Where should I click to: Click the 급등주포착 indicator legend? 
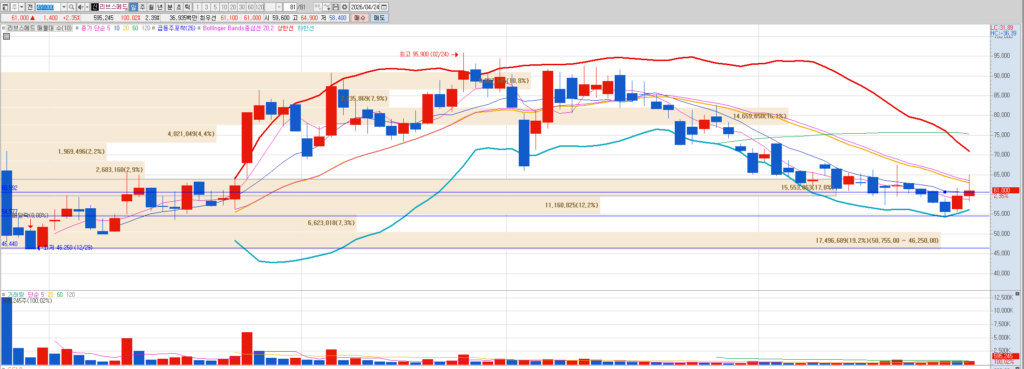(177, 28)
